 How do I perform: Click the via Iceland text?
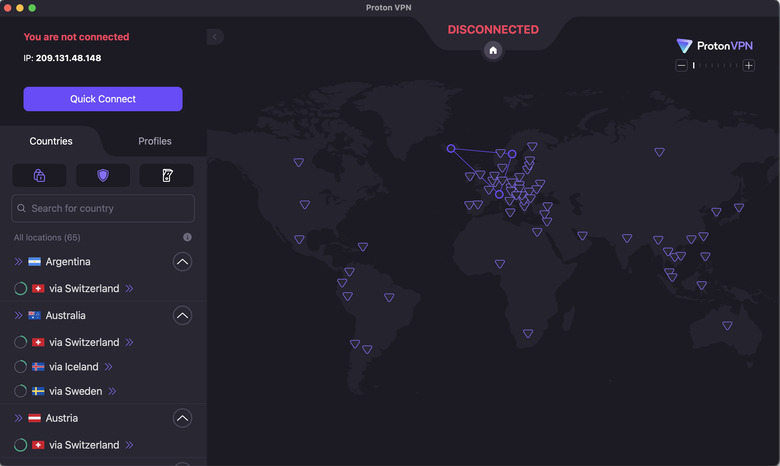(x=74, y=367)
